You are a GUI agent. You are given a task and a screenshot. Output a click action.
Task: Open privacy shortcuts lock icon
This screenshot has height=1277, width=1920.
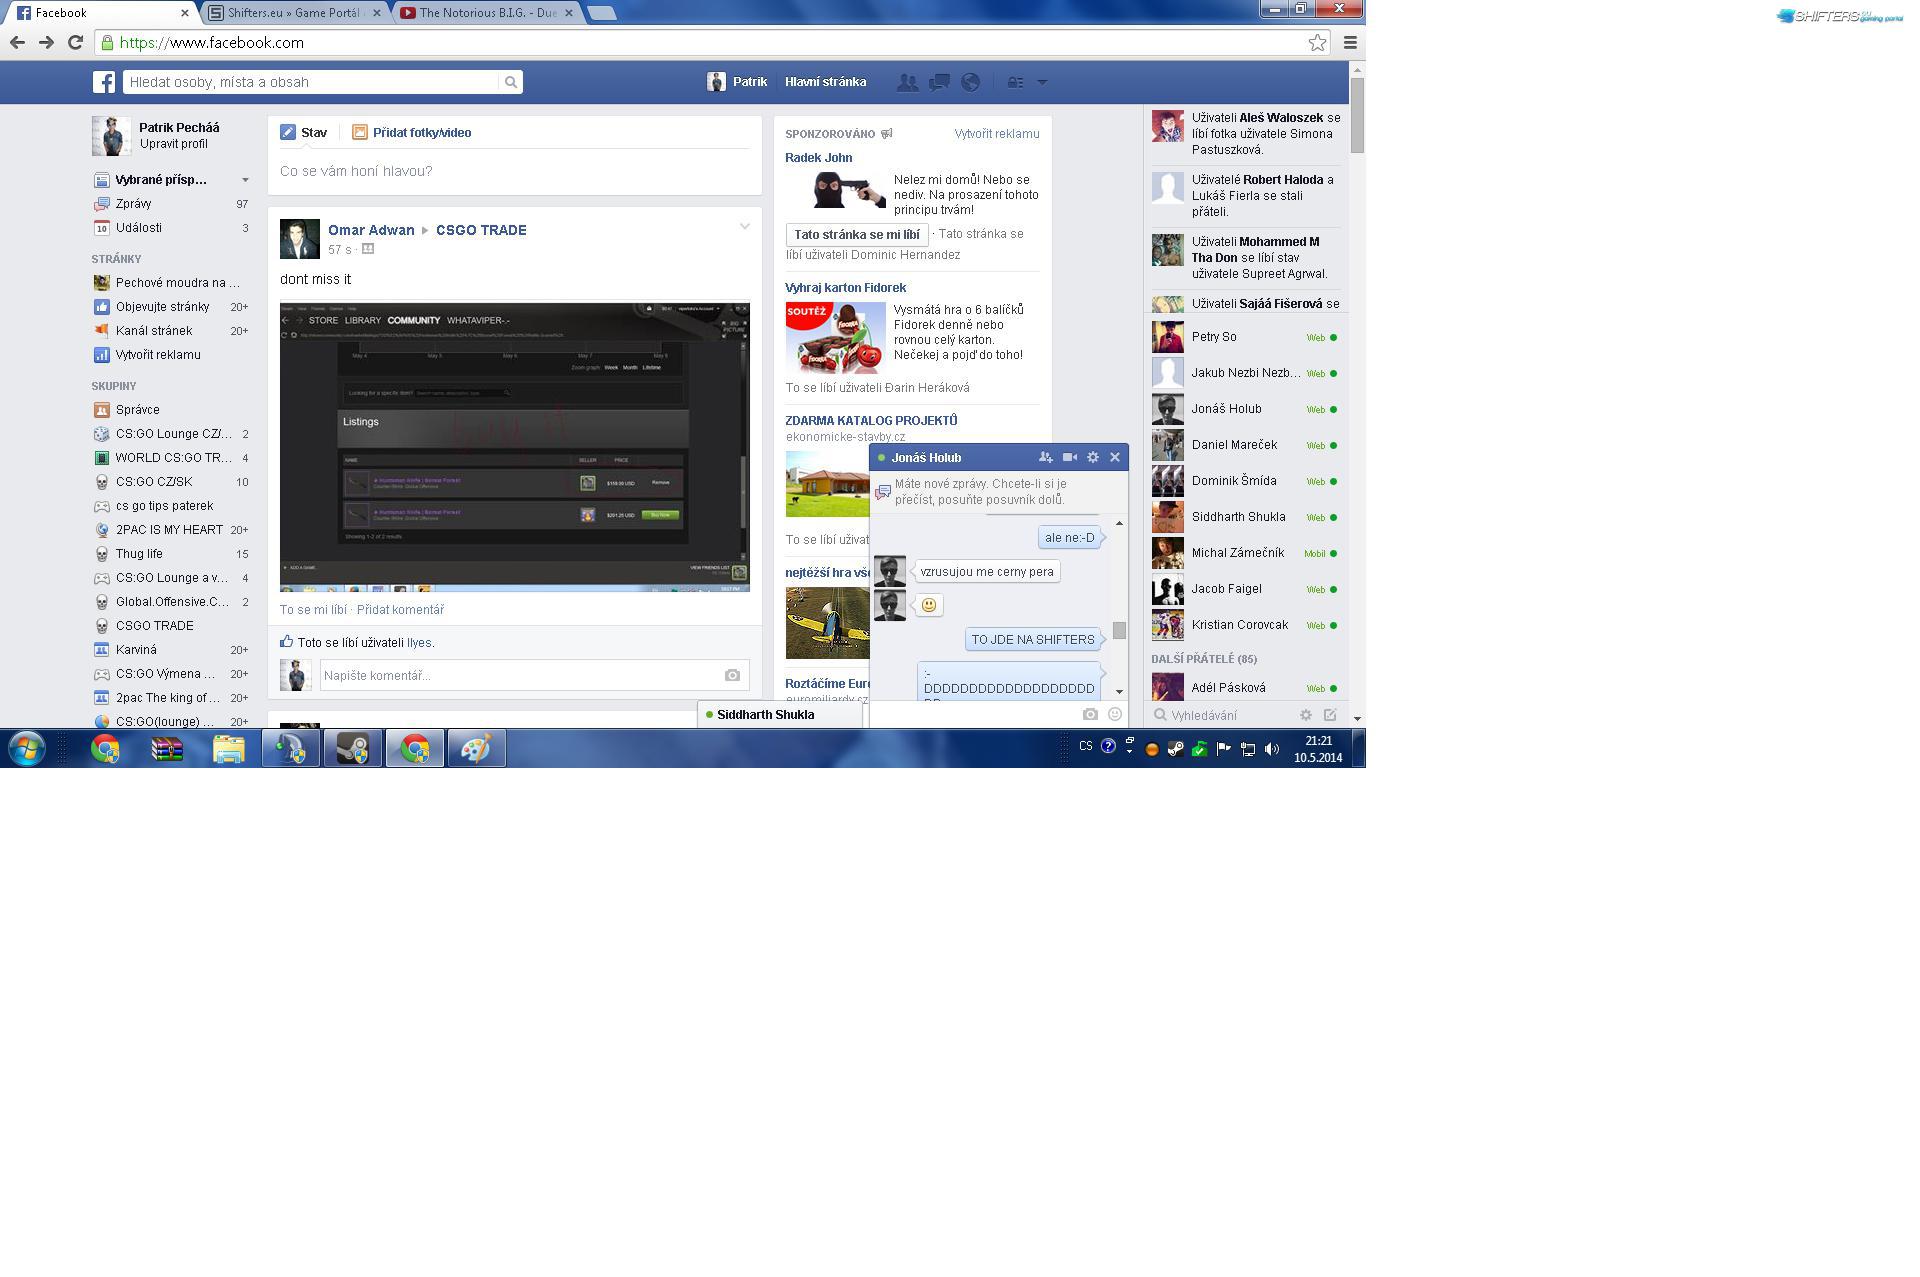click(x=1015, y=83)
